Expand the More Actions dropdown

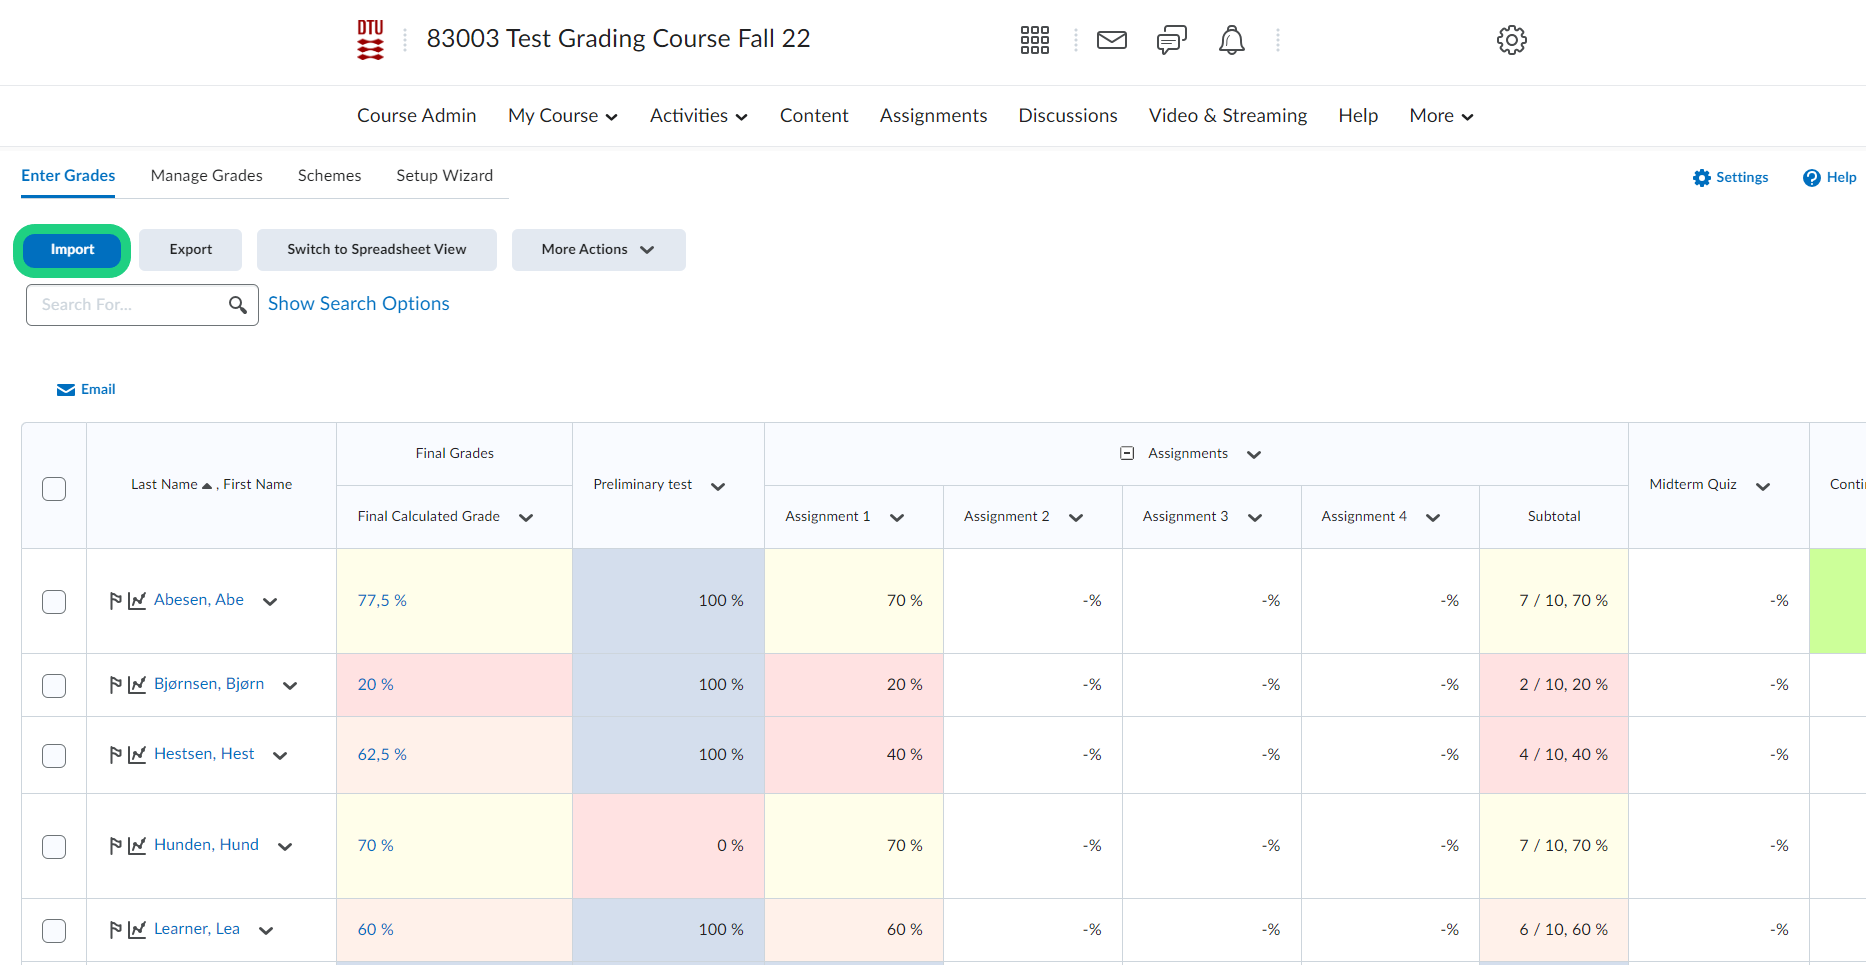[598, 250]
